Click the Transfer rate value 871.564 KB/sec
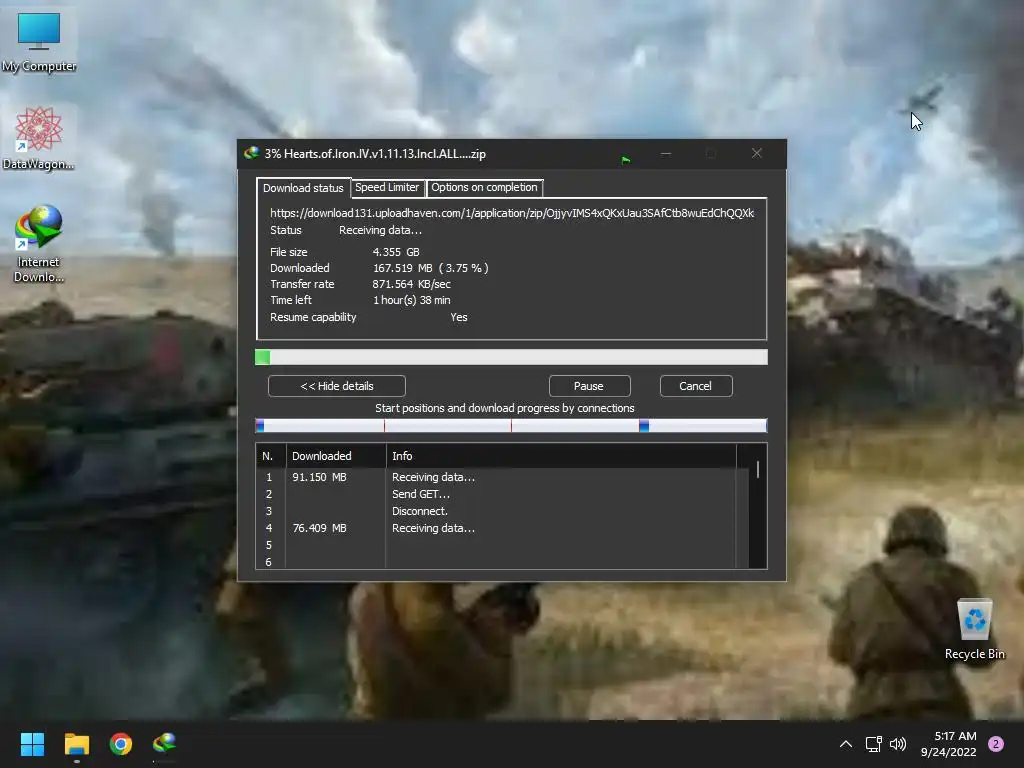This screenshot has height=768, width=1024. coord(411,284)
